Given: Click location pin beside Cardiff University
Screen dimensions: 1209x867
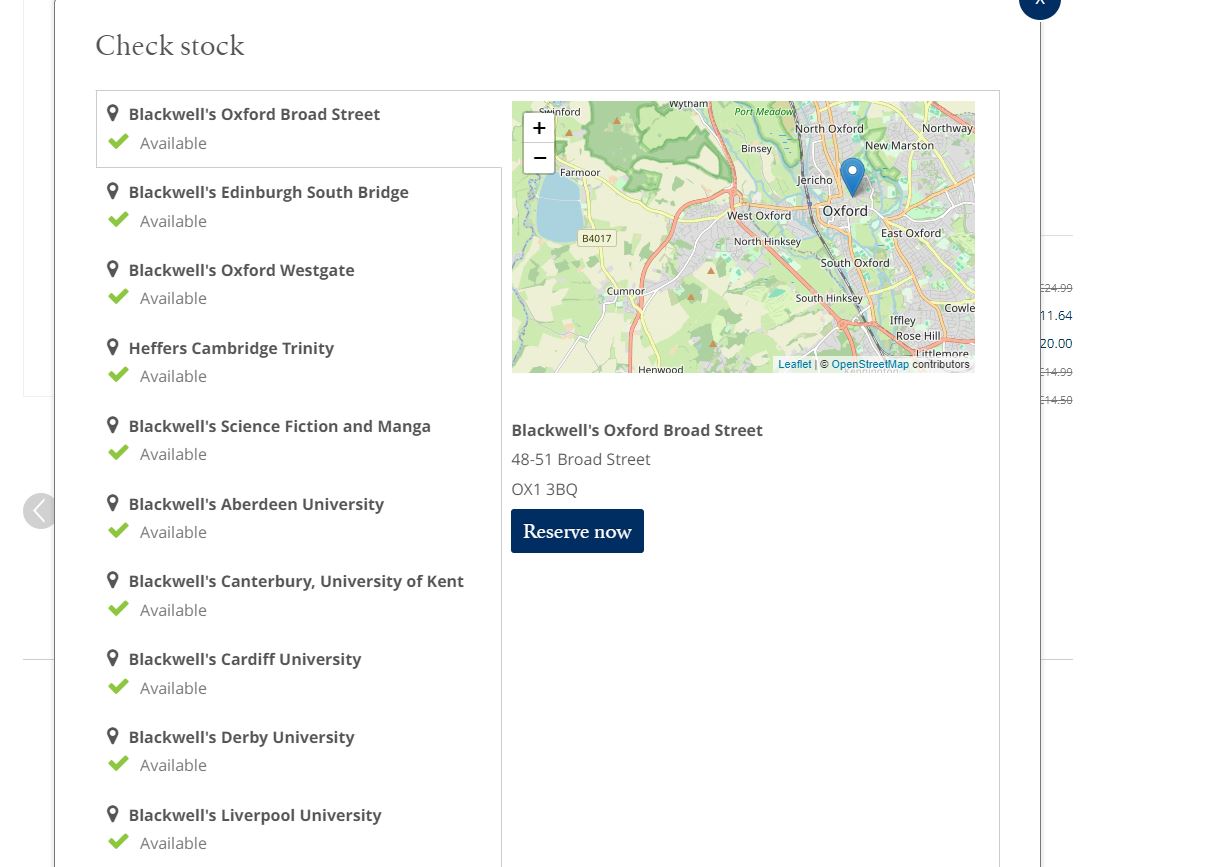Looking at the screenshot, I should tap(113, 658).
